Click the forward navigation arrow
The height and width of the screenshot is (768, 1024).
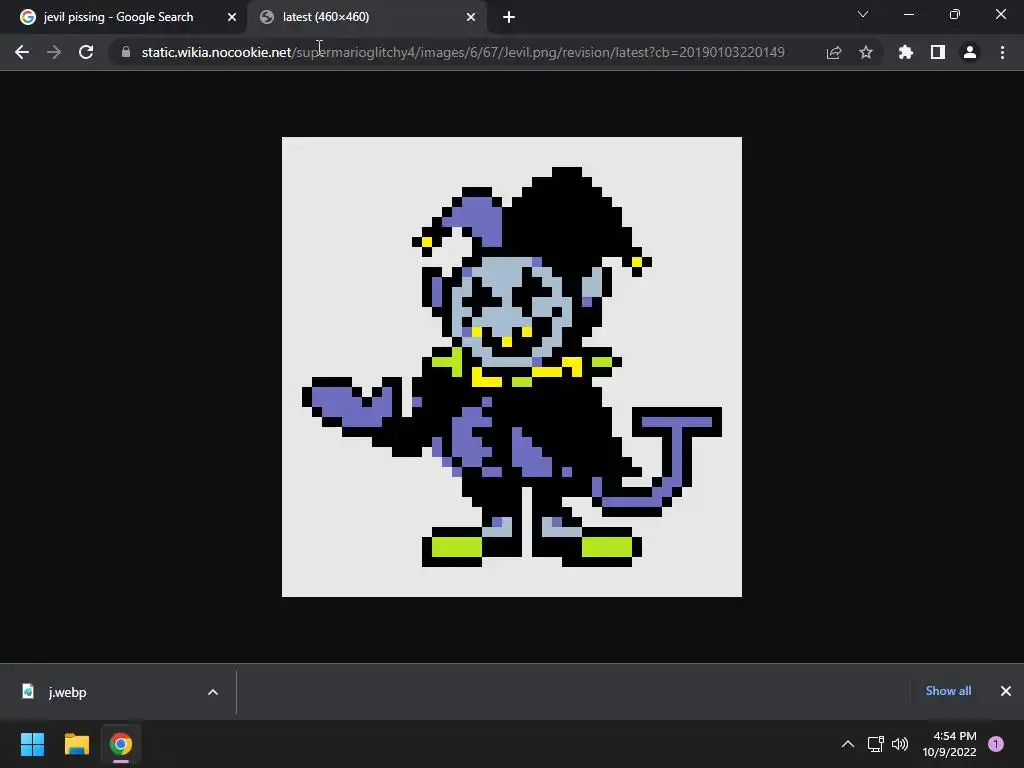pos(54,52)
